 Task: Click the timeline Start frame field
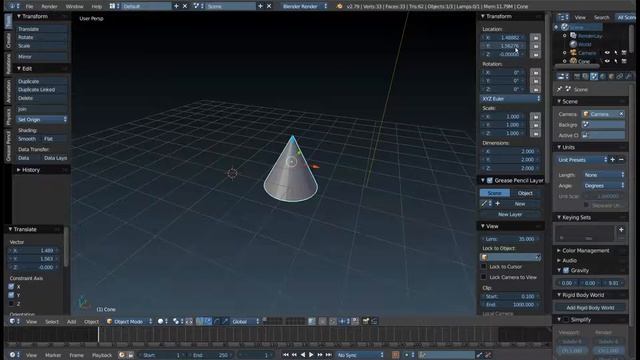(x=161, y=355)
